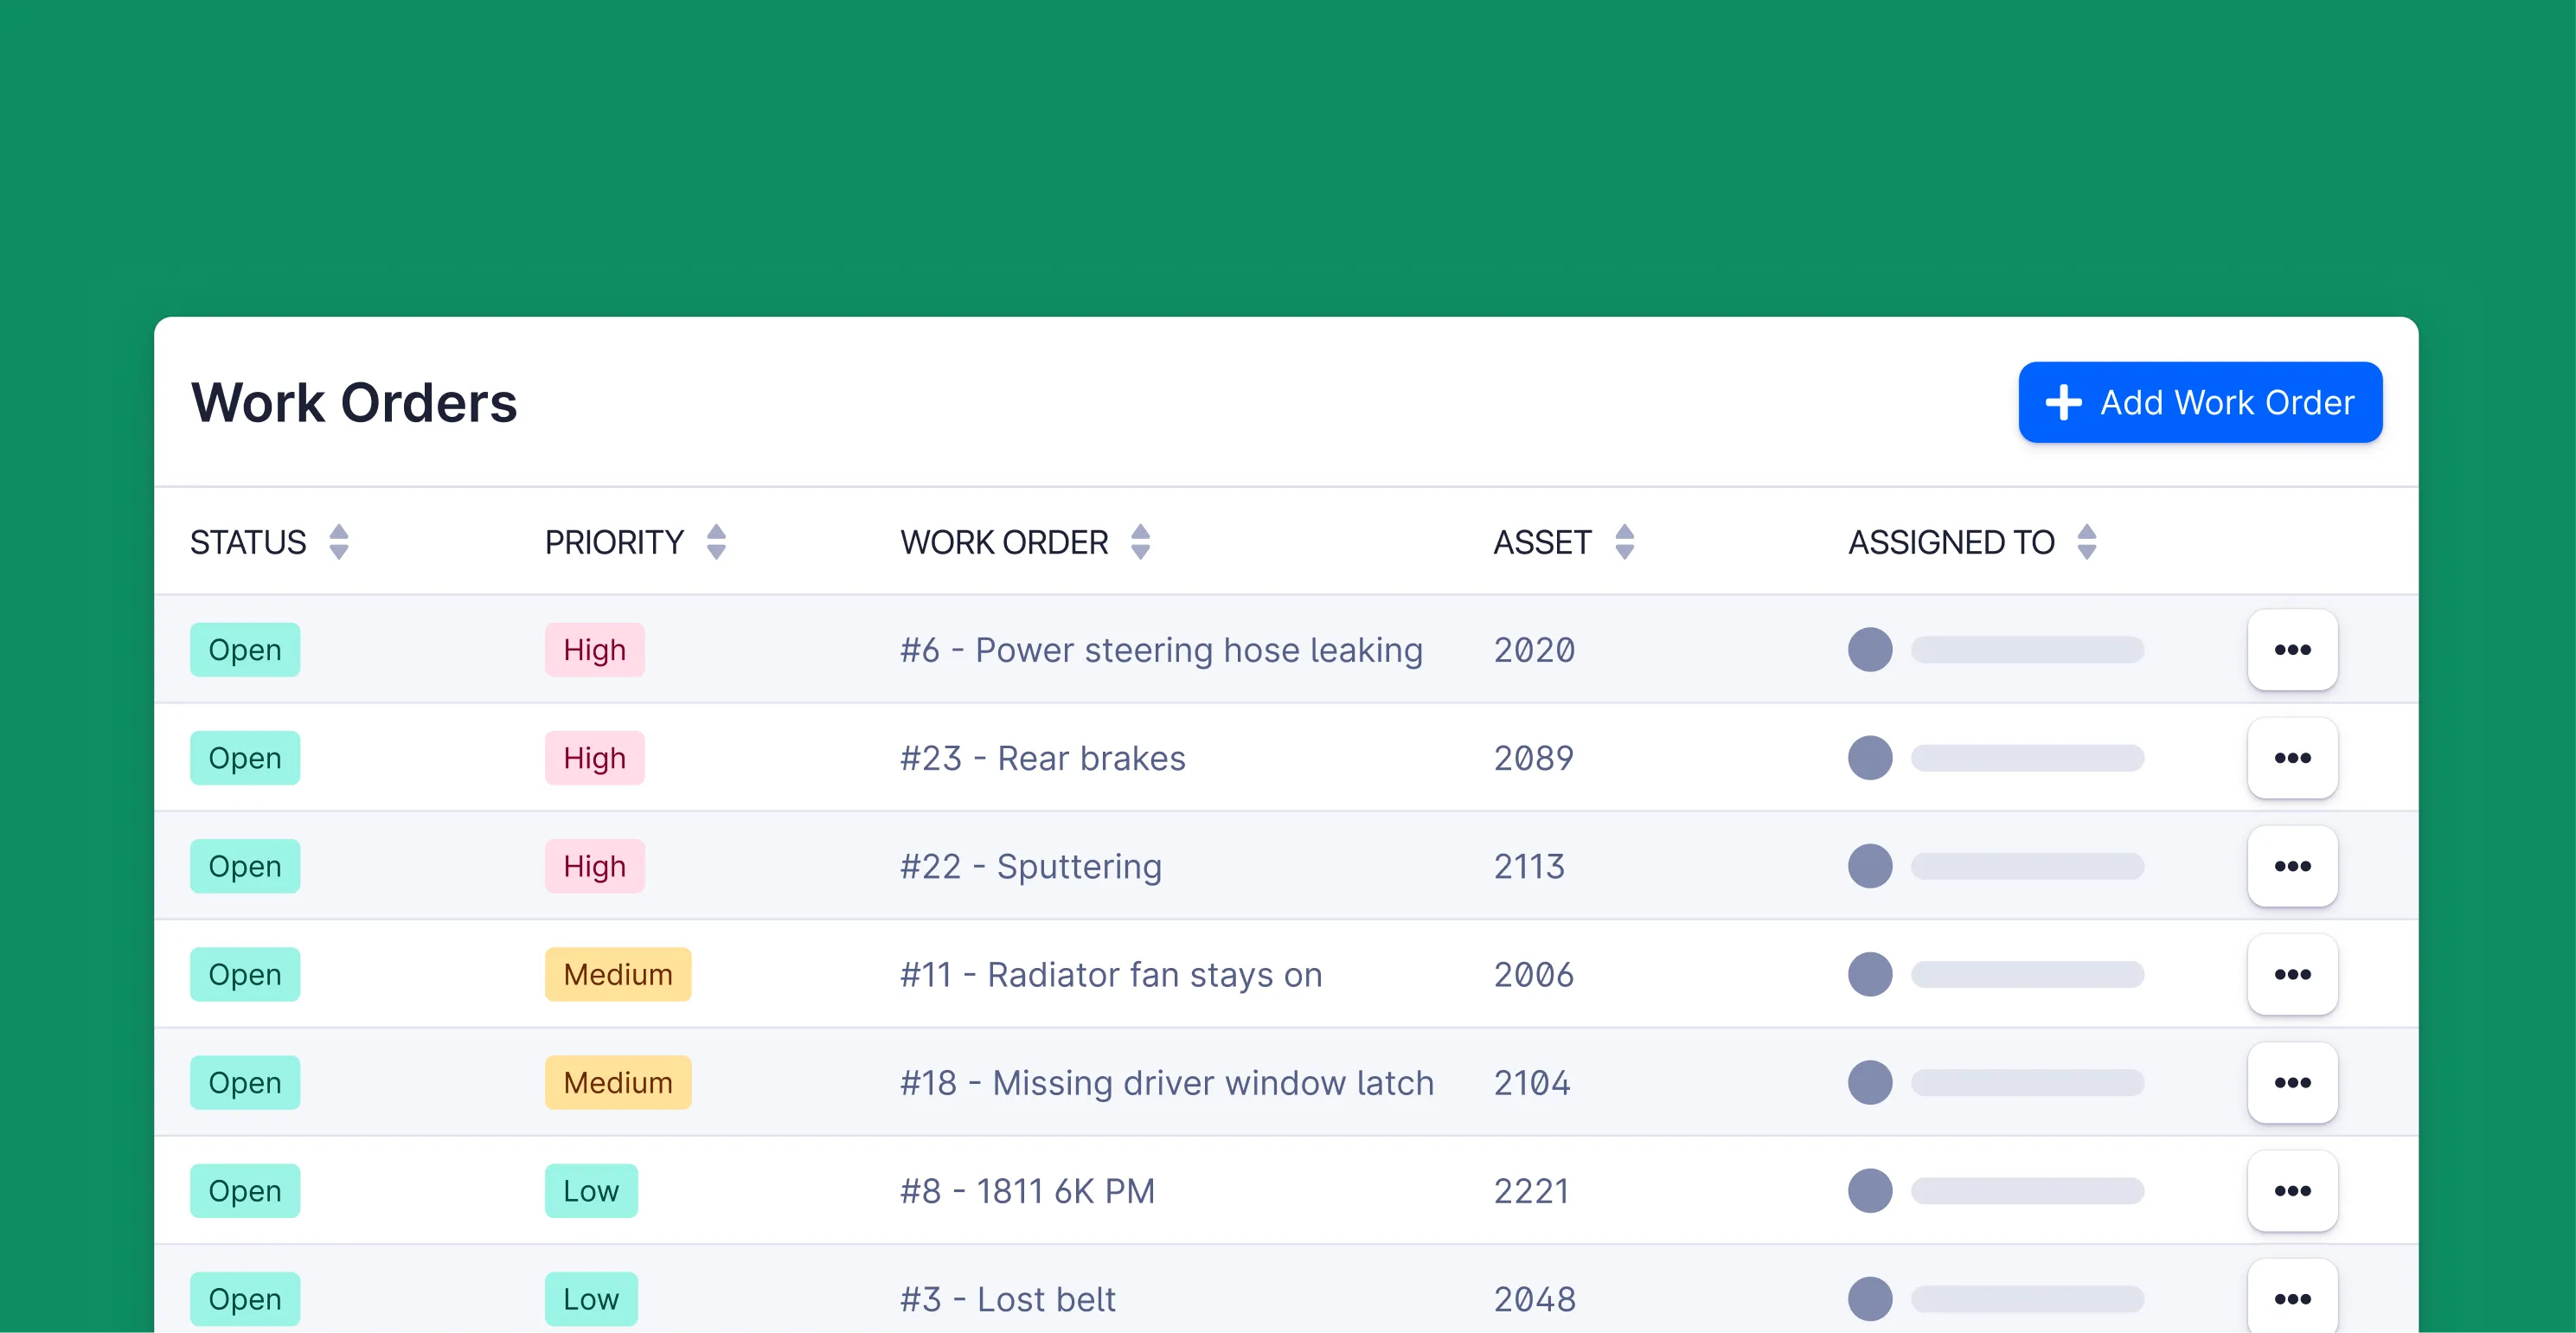The image size is (2576, 1333).
Task: Open ellipsis menu for 1811 6K PM
Action: pos(2291,1190)
